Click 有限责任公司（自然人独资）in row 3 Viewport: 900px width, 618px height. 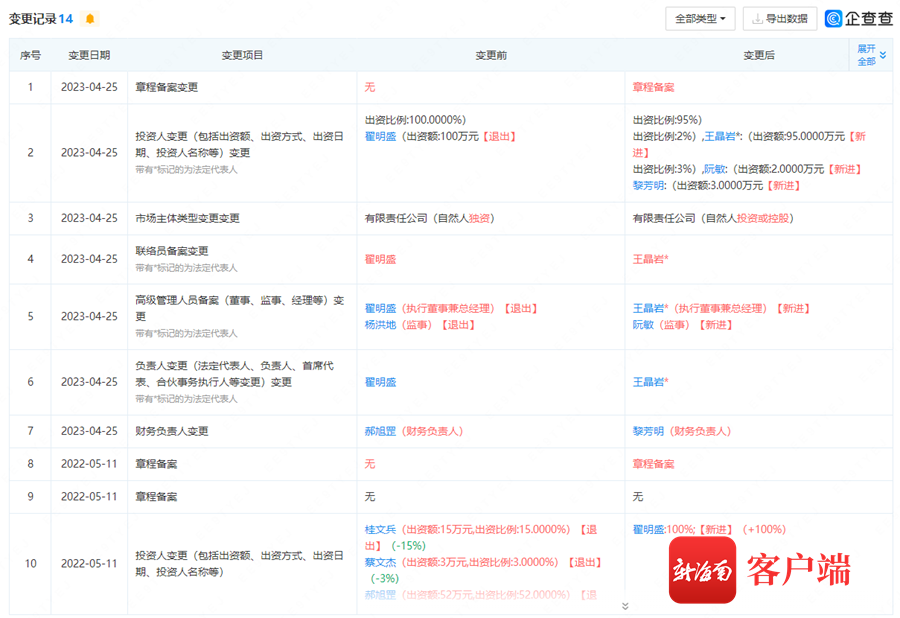pyautogui.click(x=430, y=219)
